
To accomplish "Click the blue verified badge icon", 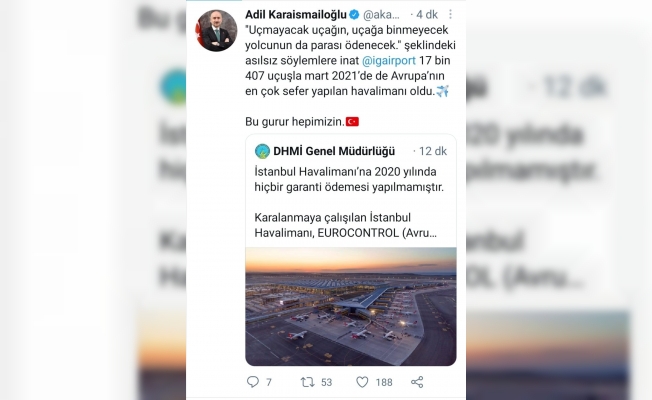I will 354,15.
